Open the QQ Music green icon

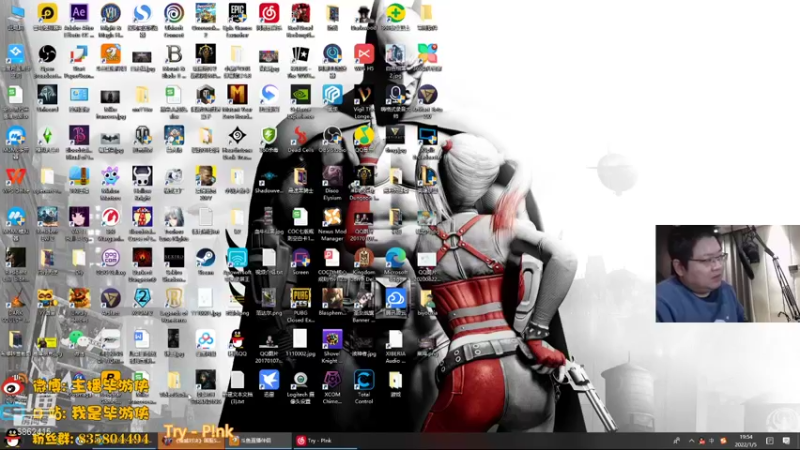(x=364, y=136)
